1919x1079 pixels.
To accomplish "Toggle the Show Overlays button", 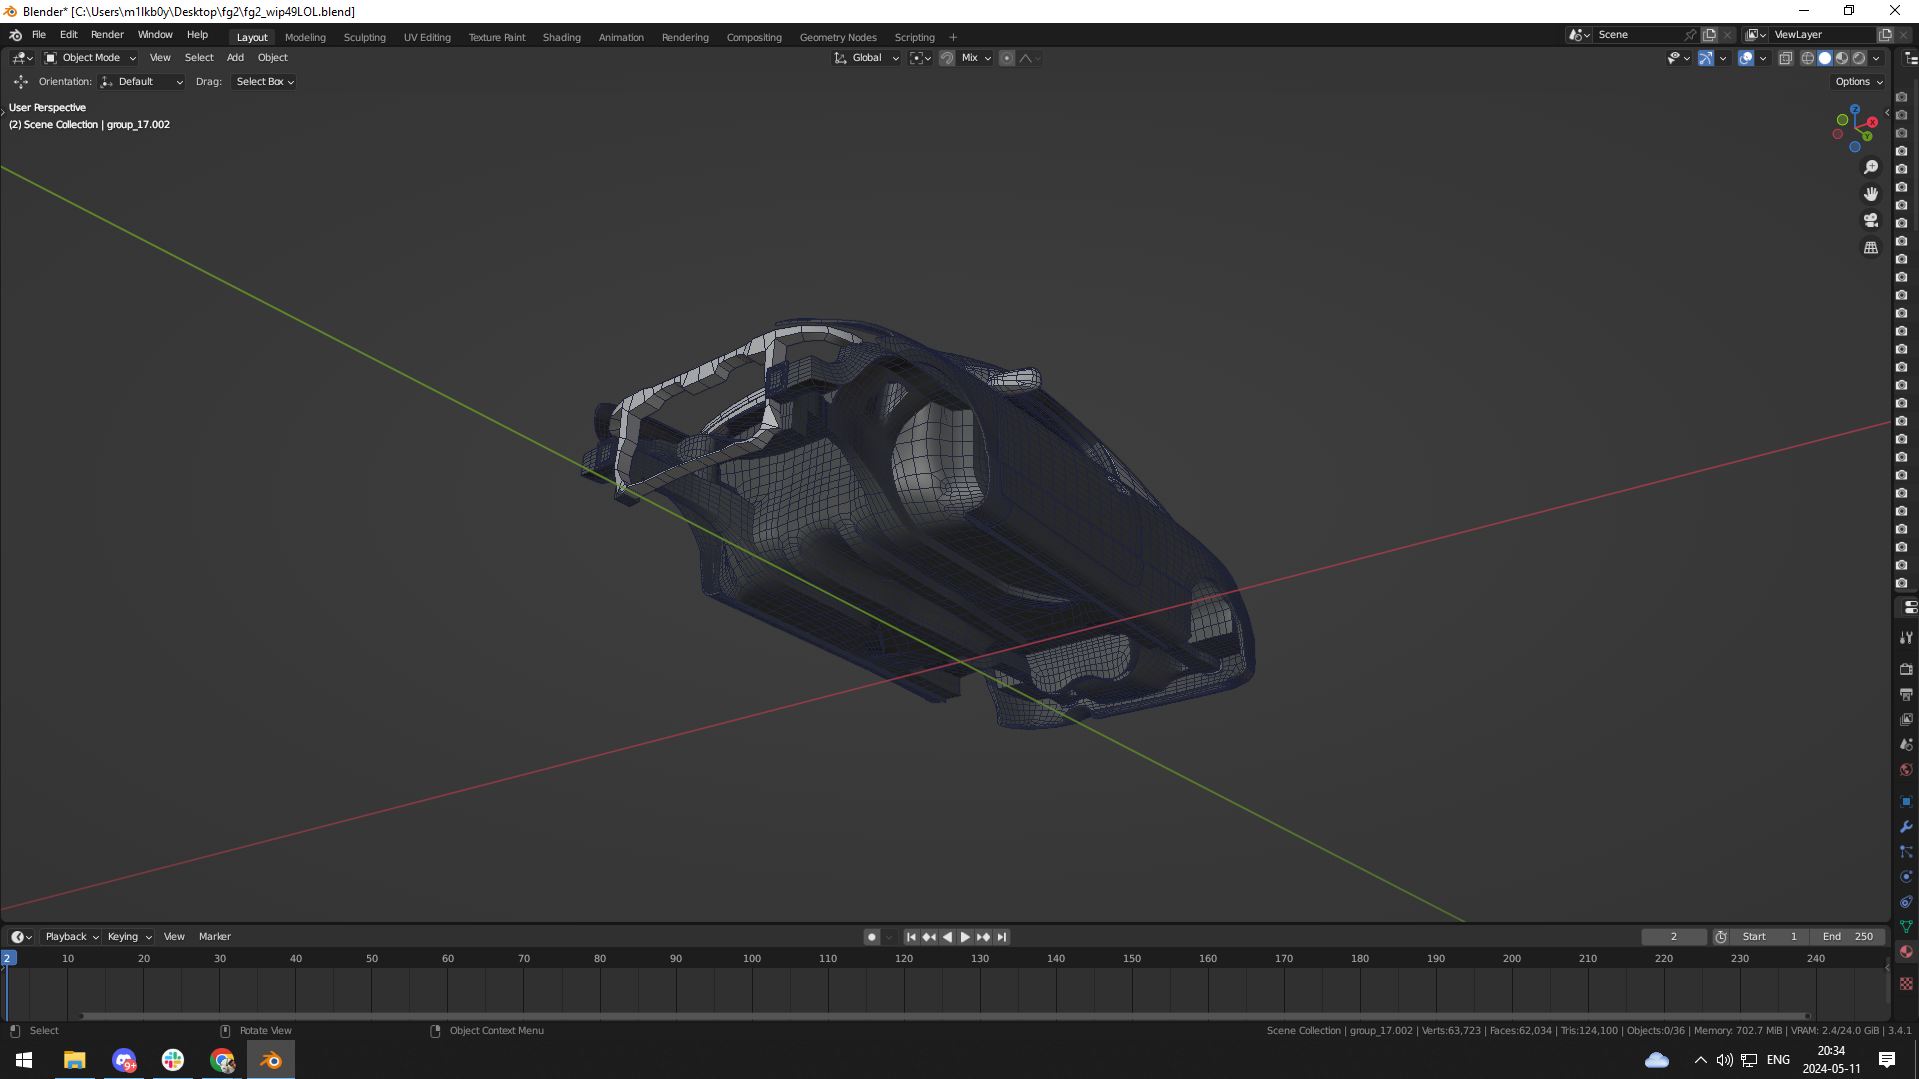I will (1745, 58).
